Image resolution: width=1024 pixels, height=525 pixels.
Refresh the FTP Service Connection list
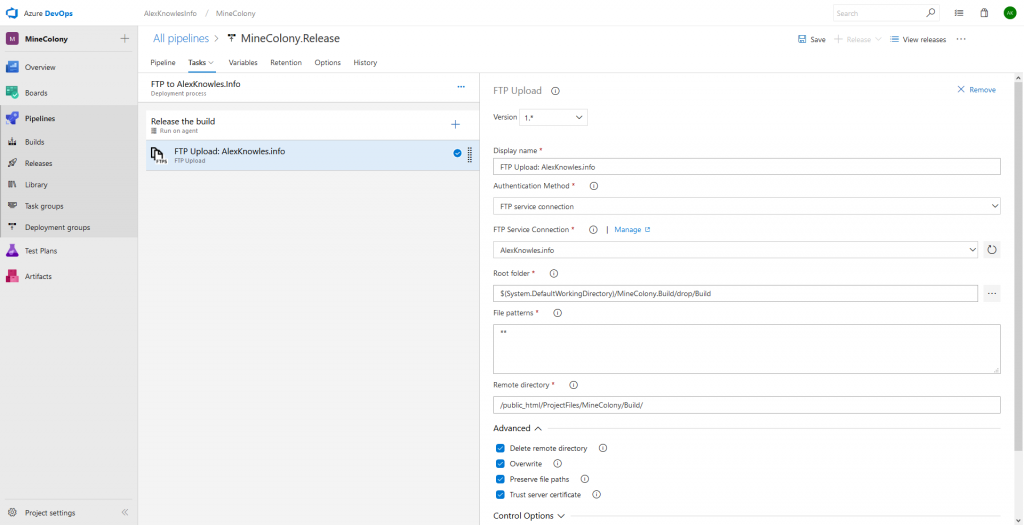992,250
